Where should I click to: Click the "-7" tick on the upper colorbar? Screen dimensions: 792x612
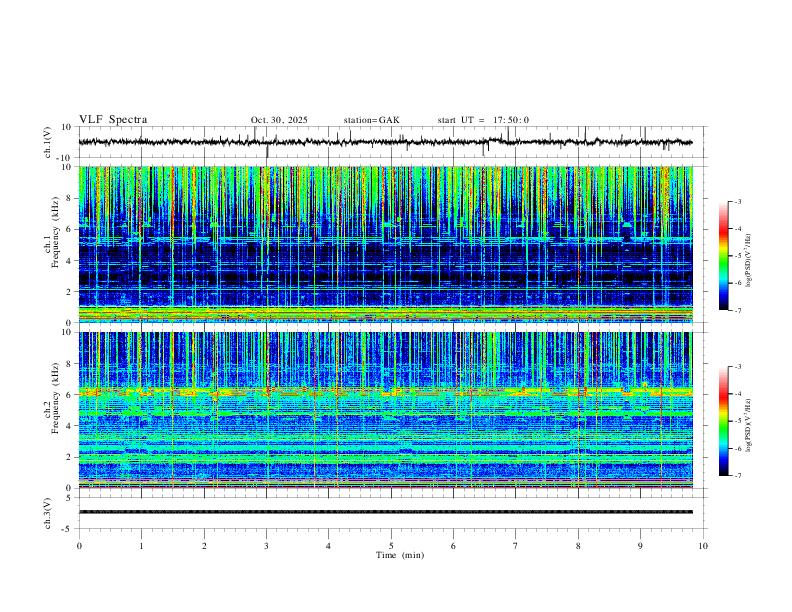pos(738,311)
